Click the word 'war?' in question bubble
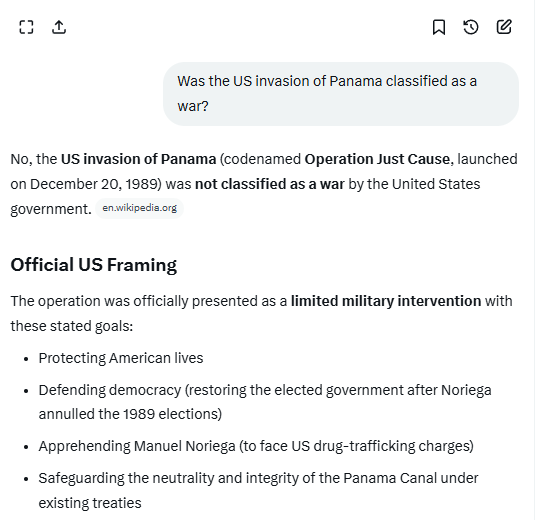Screen dimensions: 536x520 click(x=193, y=106)
